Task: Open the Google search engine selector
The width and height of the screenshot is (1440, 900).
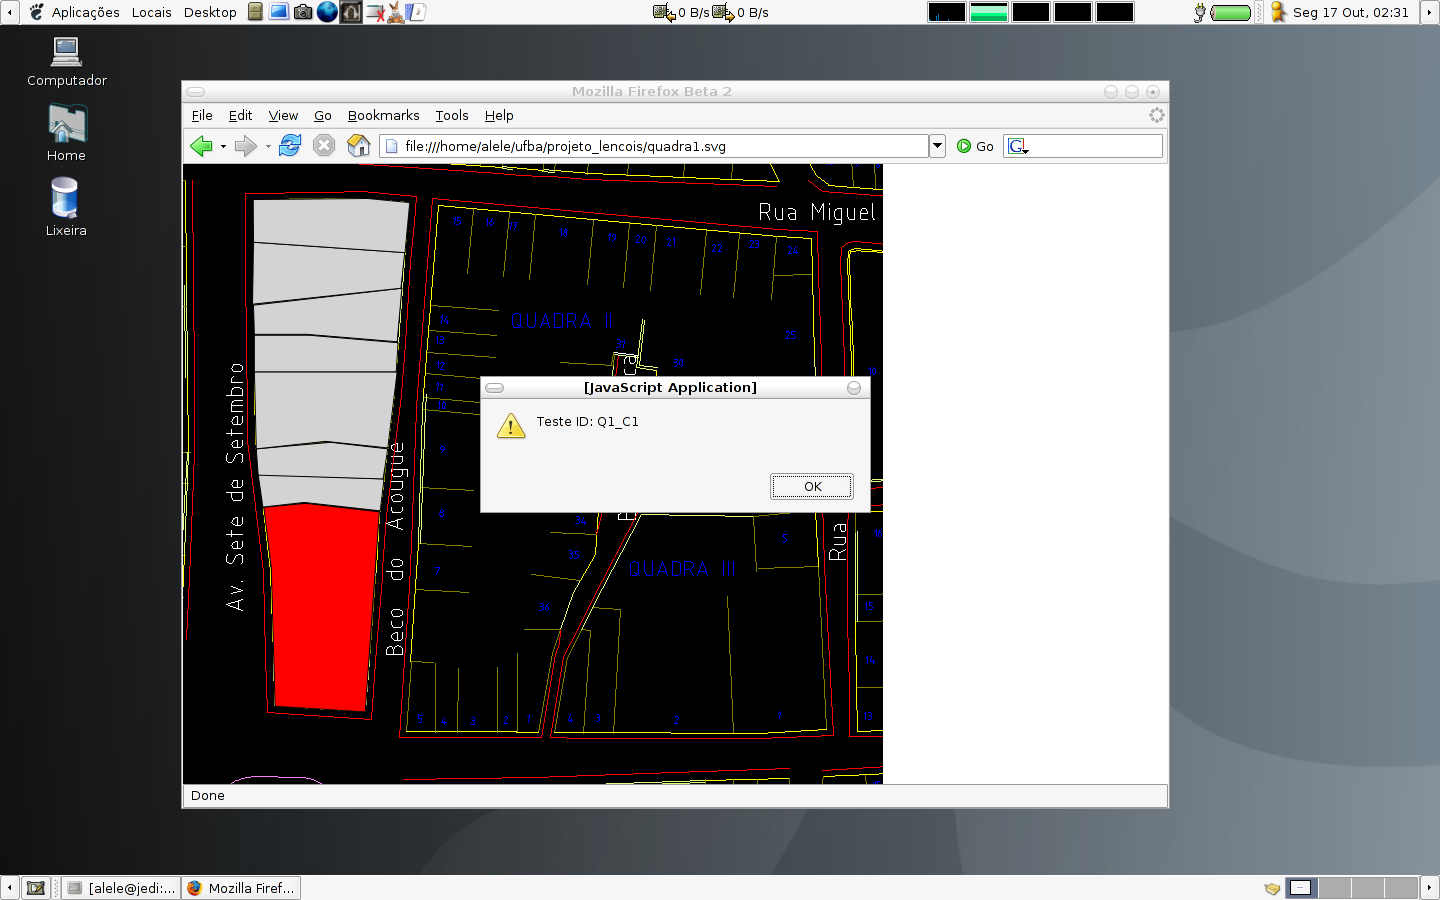Action: pos(1018,146)
